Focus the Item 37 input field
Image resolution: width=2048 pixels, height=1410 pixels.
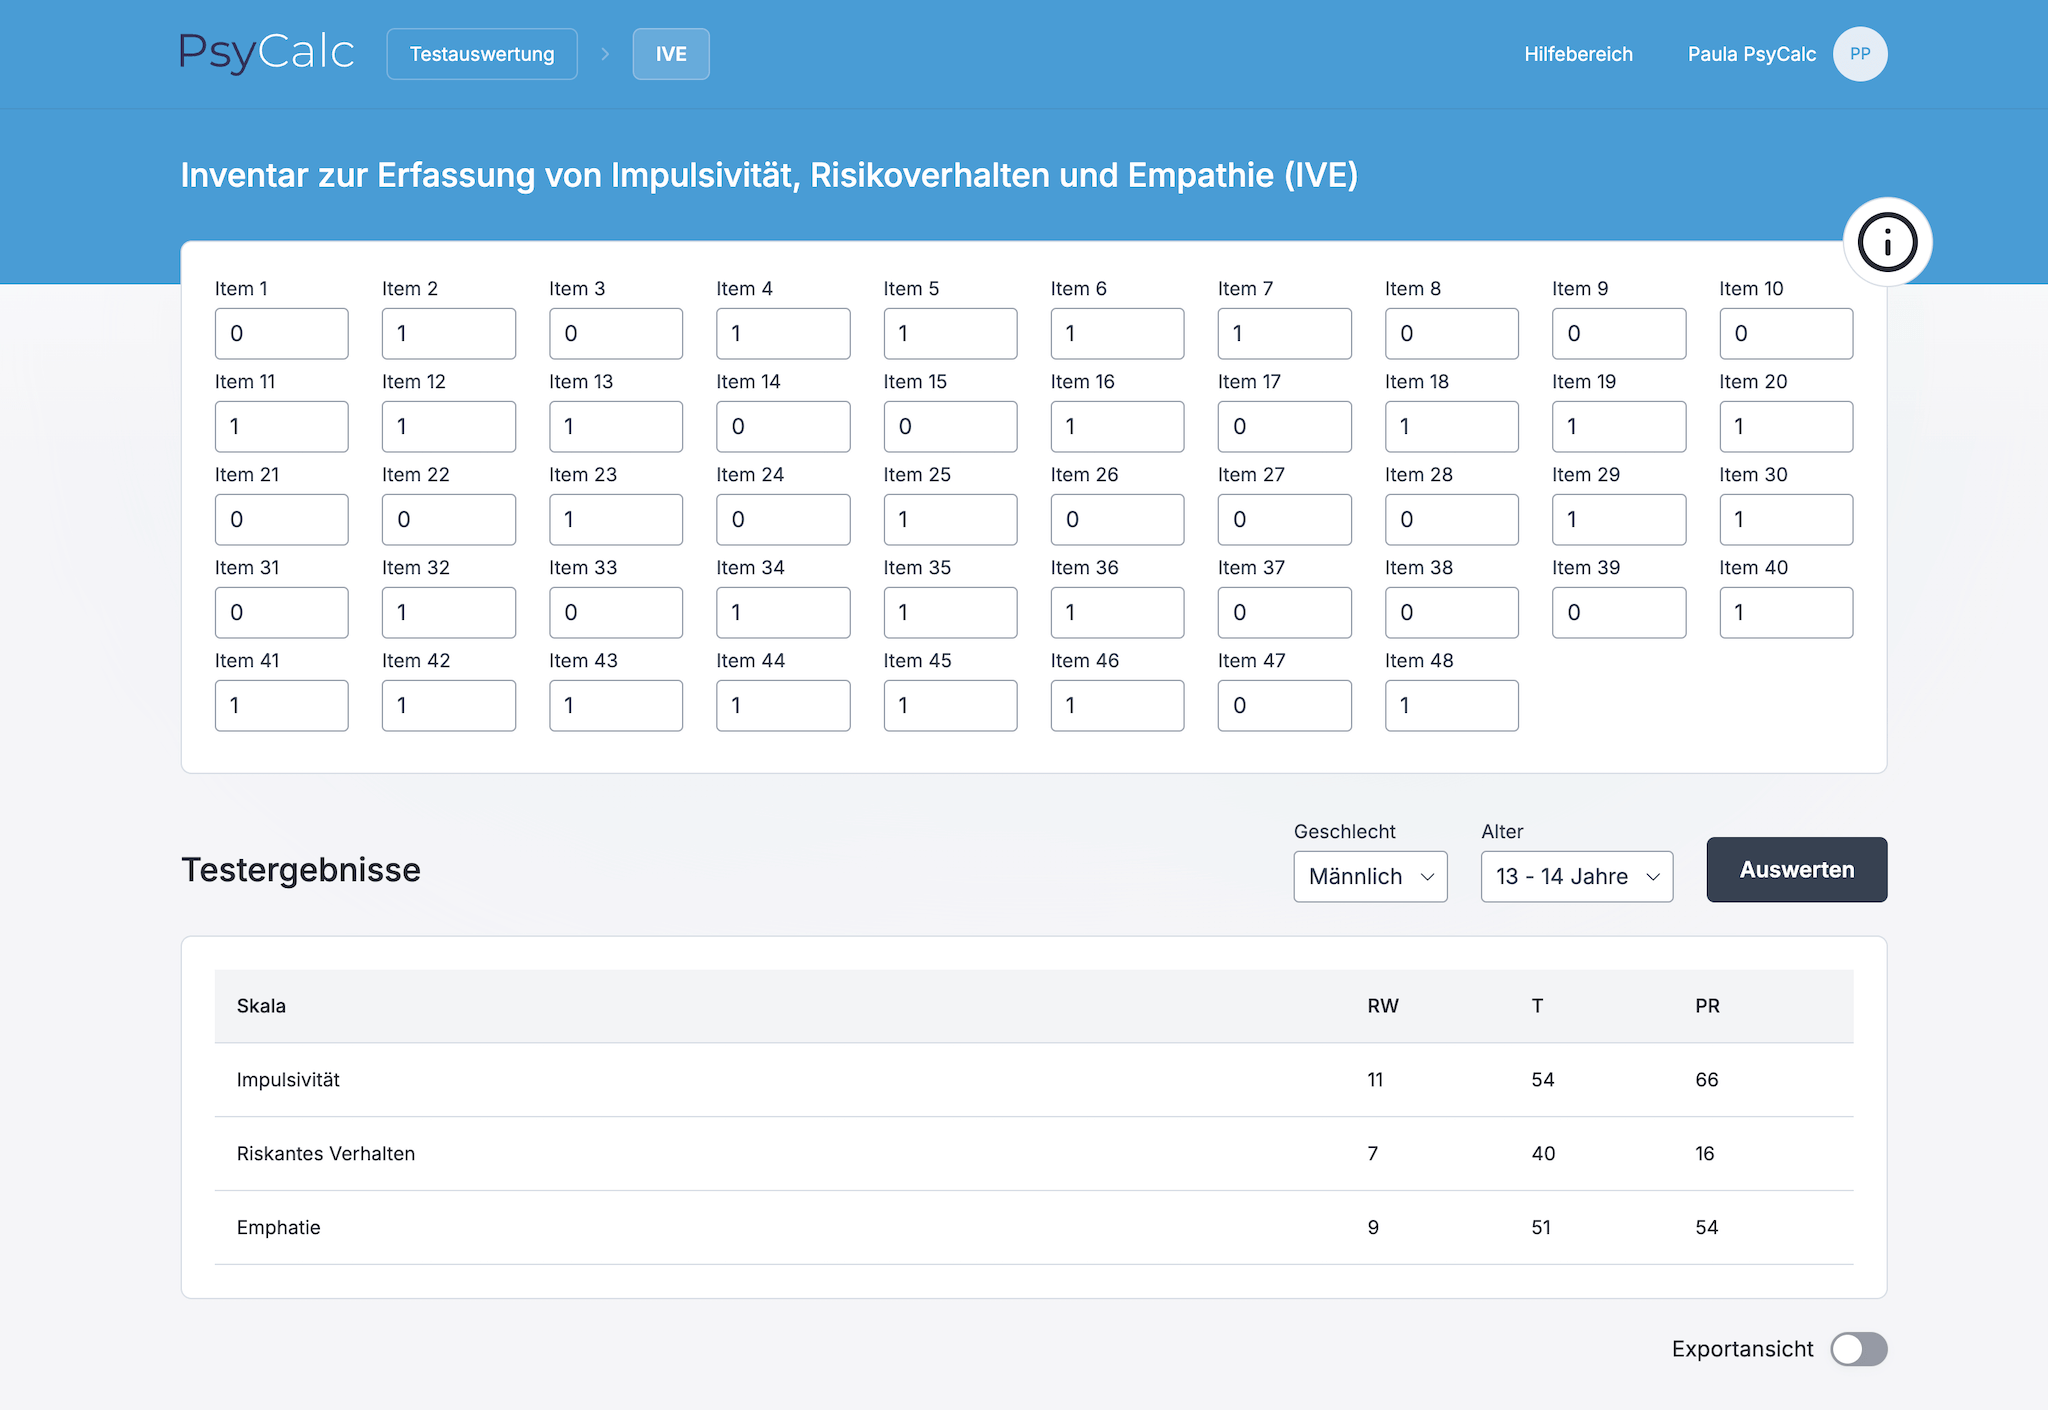(1284, 612)
